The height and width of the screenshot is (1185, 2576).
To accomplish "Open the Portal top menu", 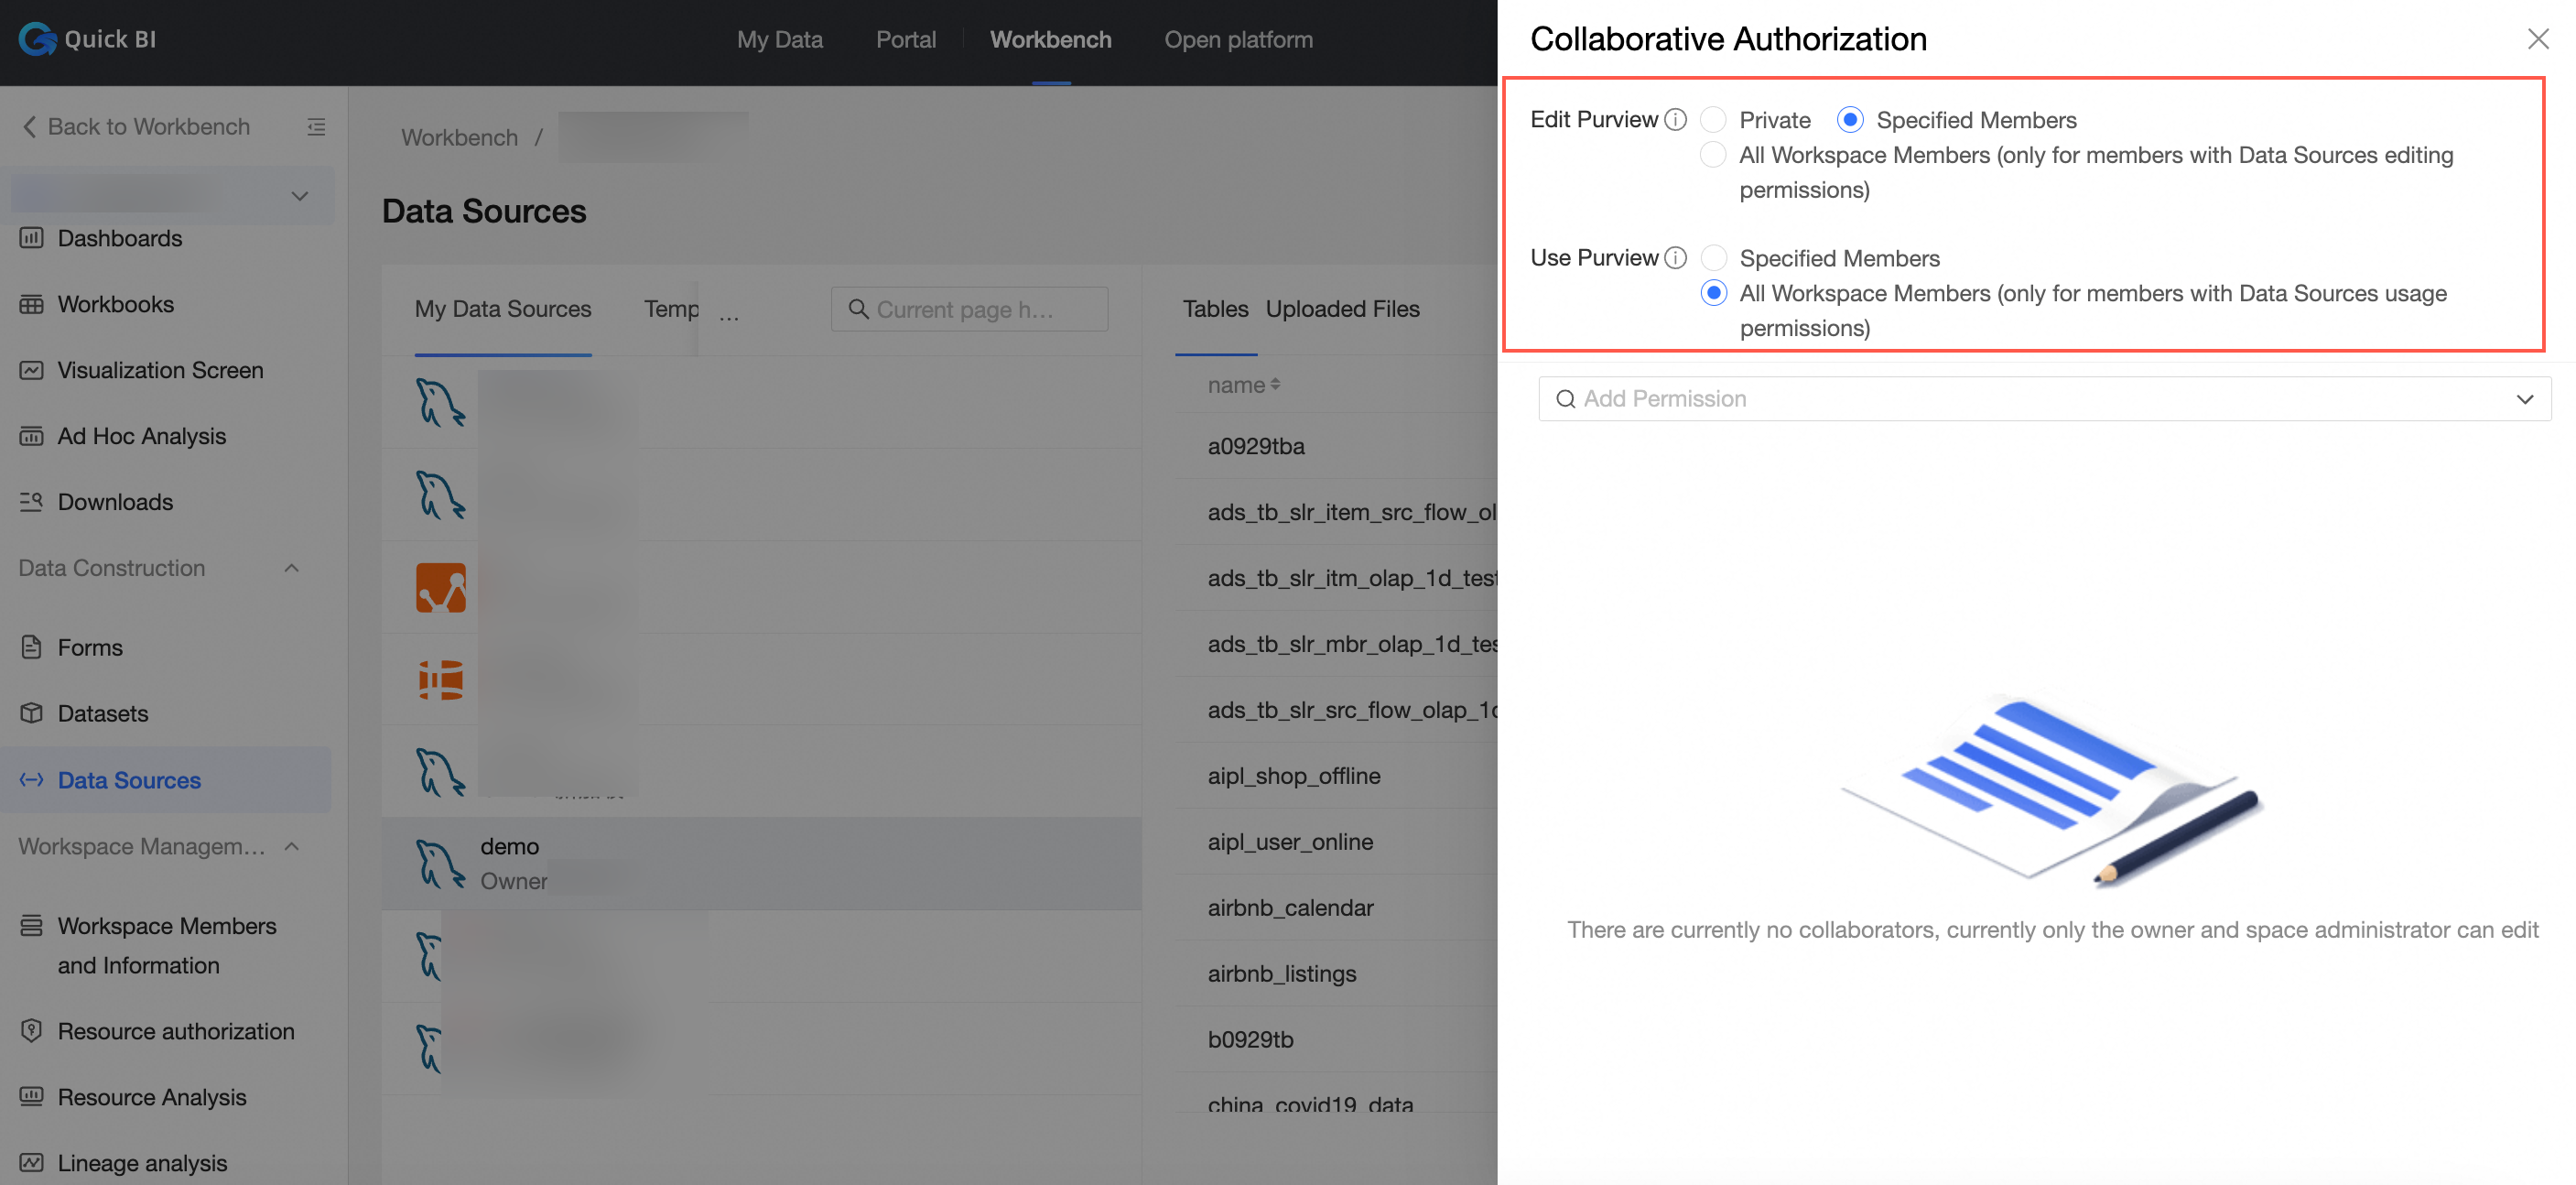I will click(x=905, y=40).
